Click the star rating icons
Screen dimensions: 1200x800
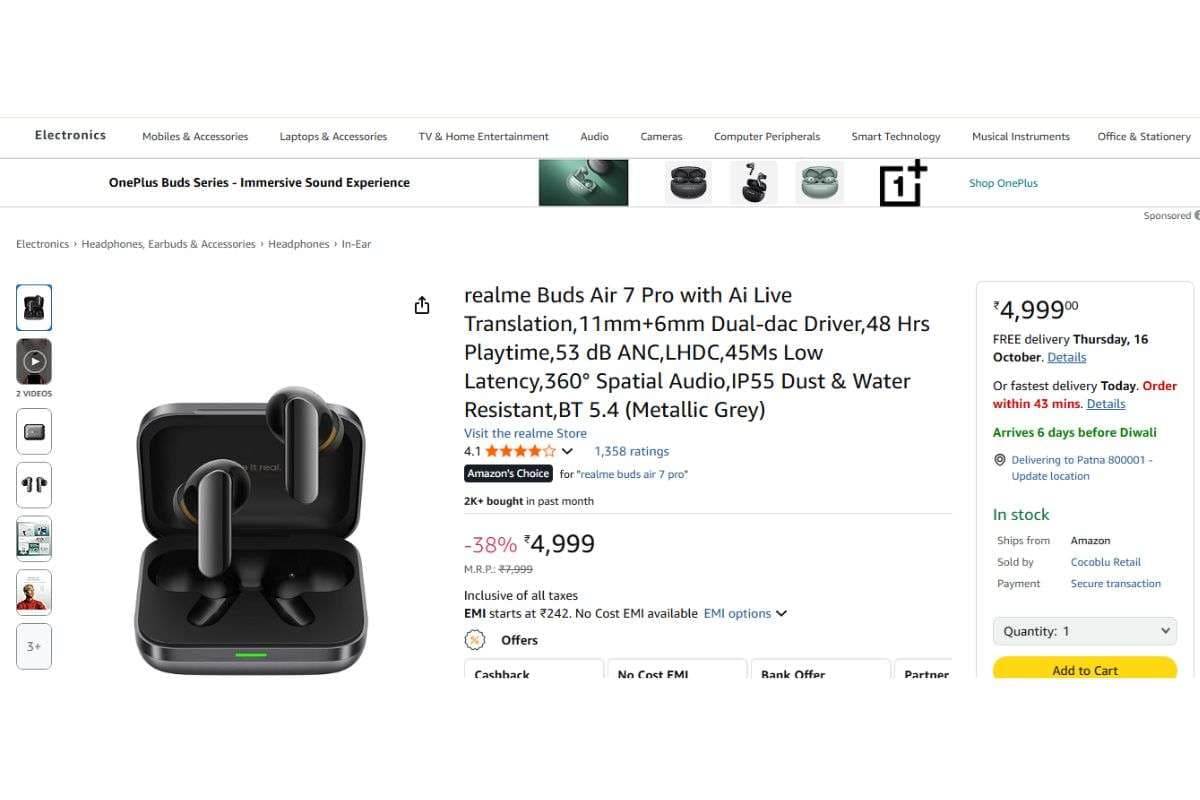[520, 451]
